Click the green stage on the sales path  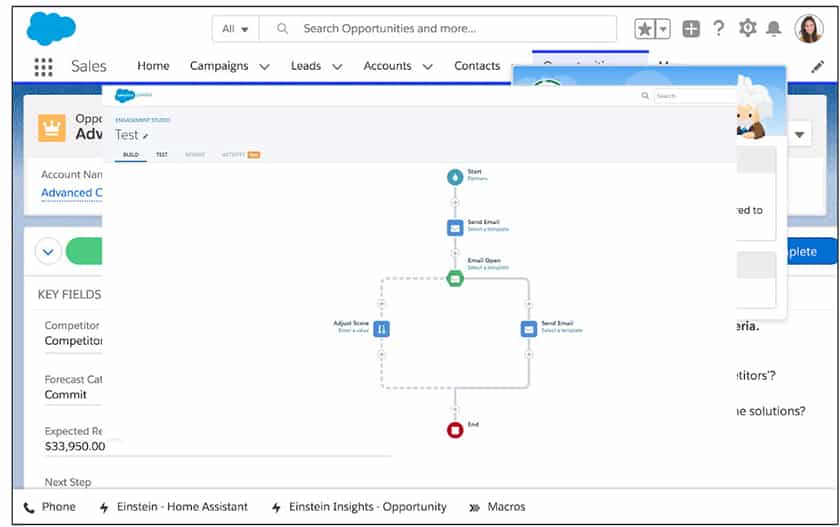84,251
